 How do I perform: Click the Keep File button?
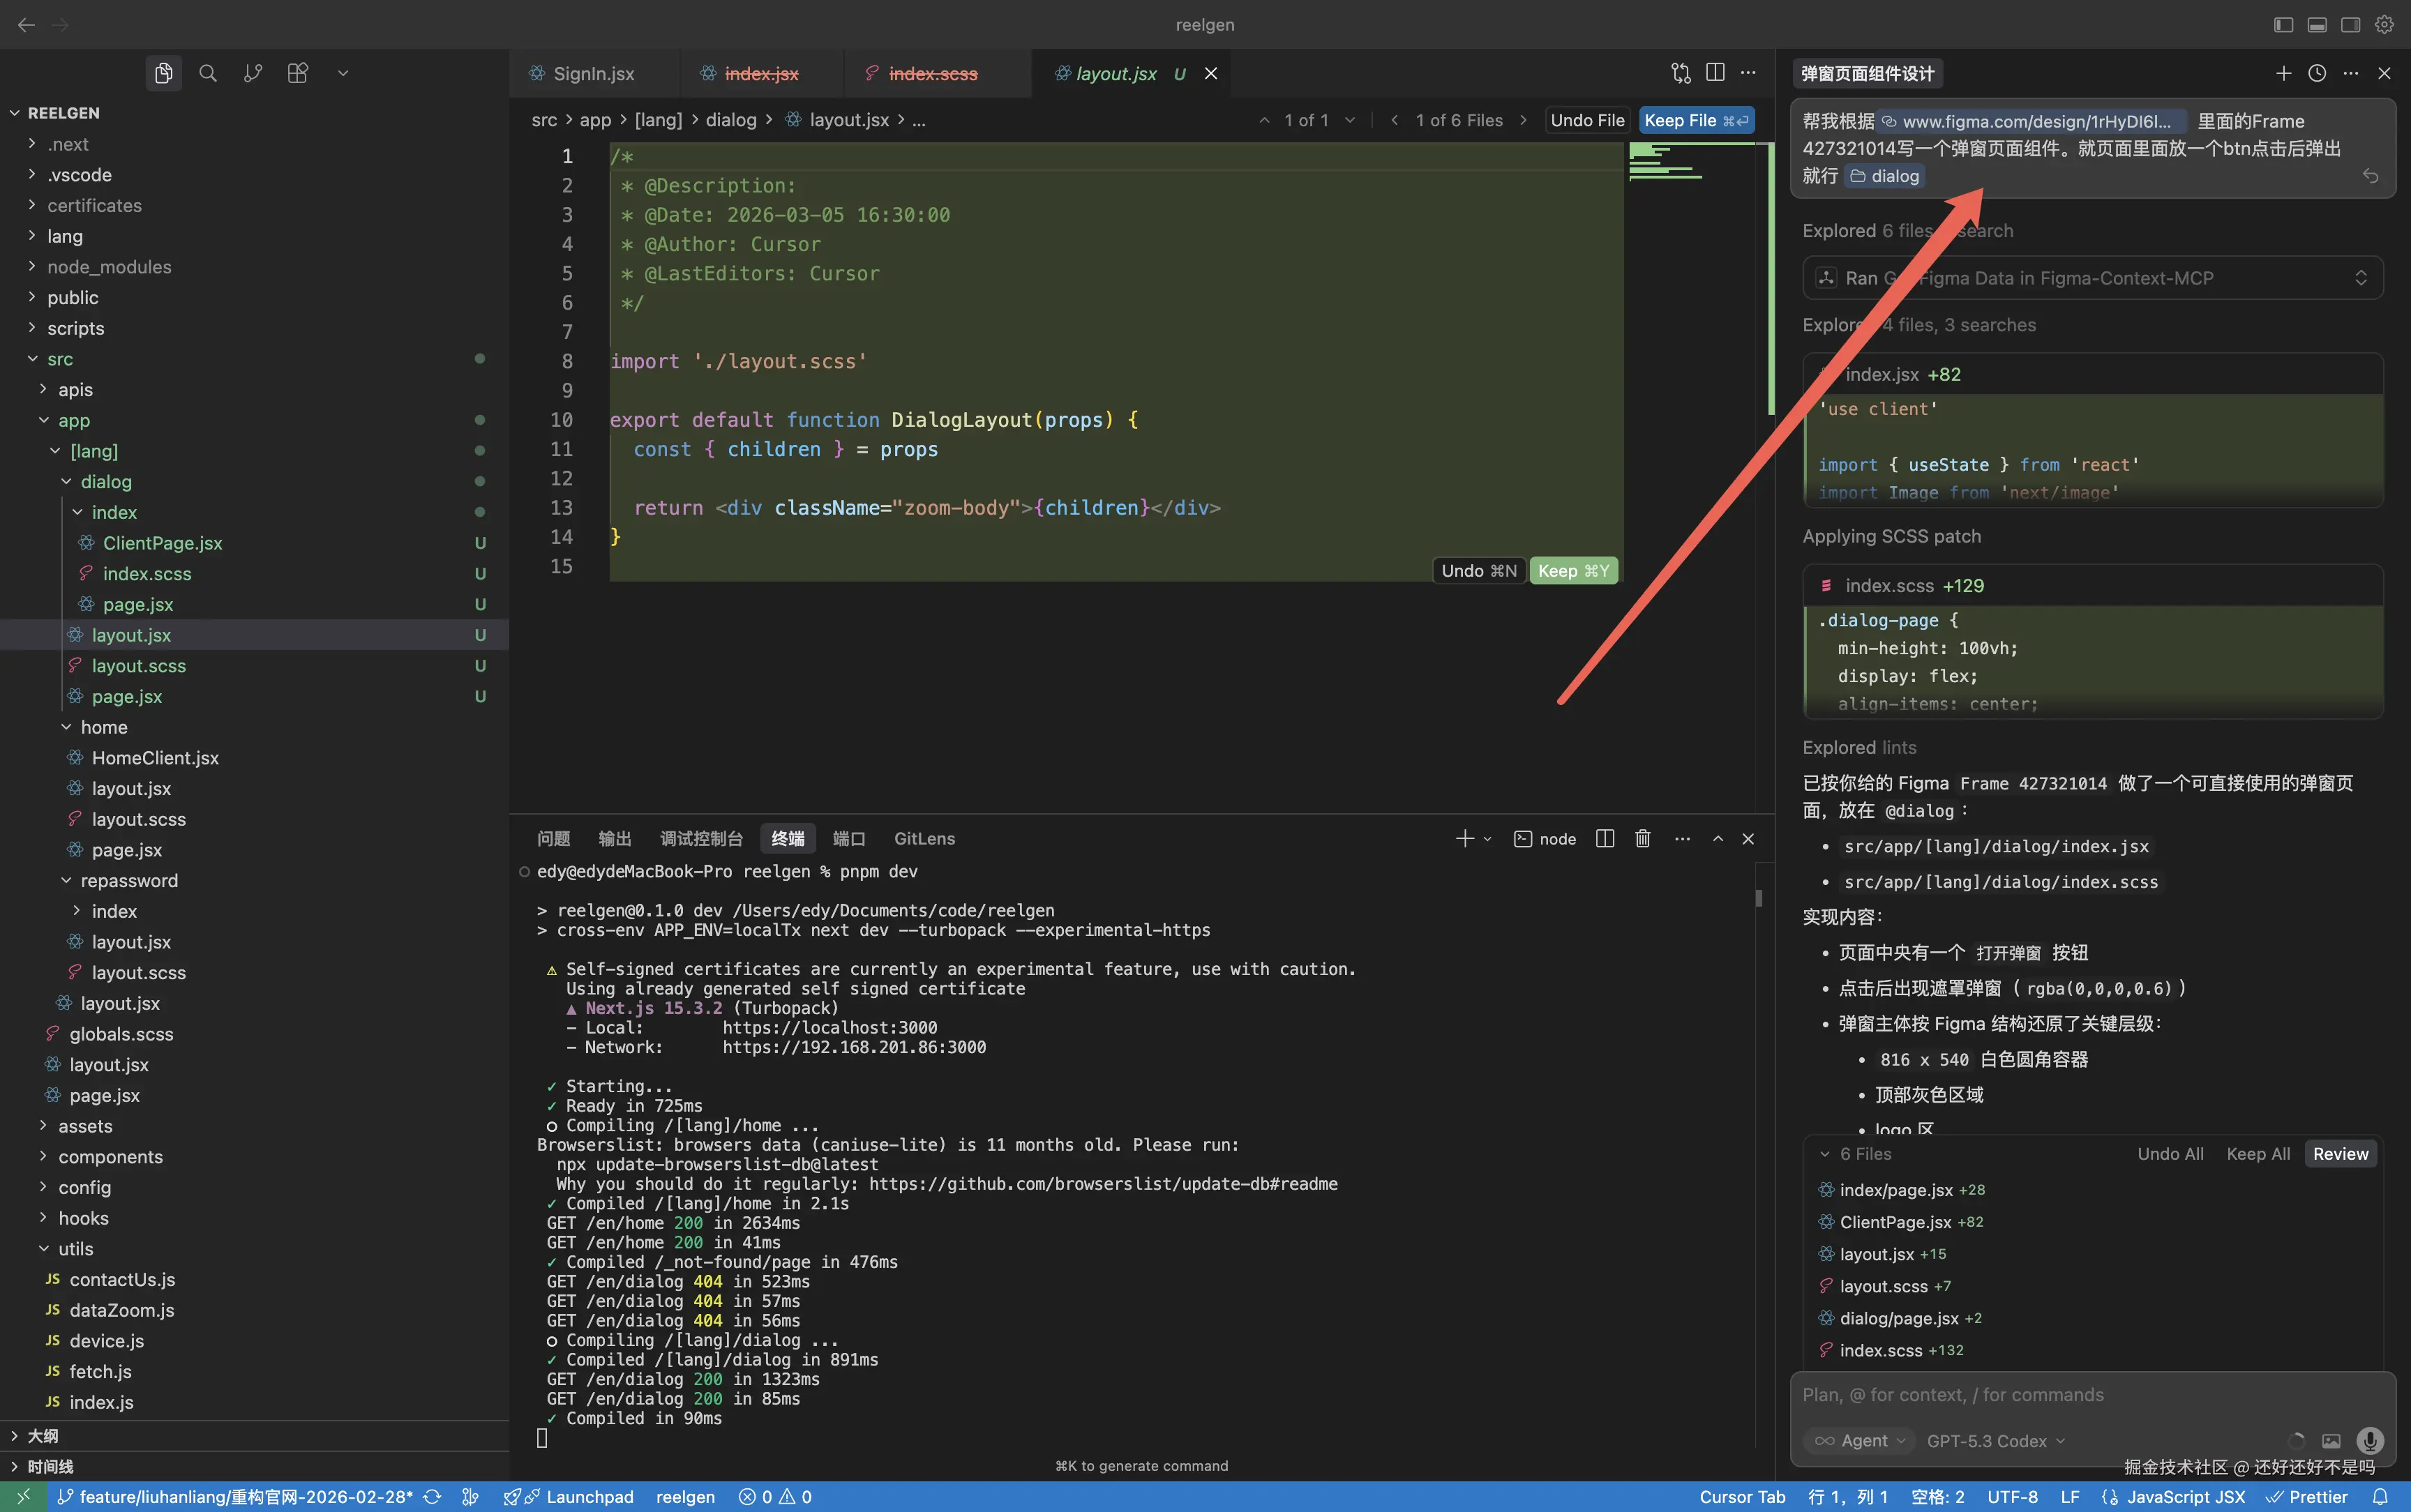pos(1695,120)
